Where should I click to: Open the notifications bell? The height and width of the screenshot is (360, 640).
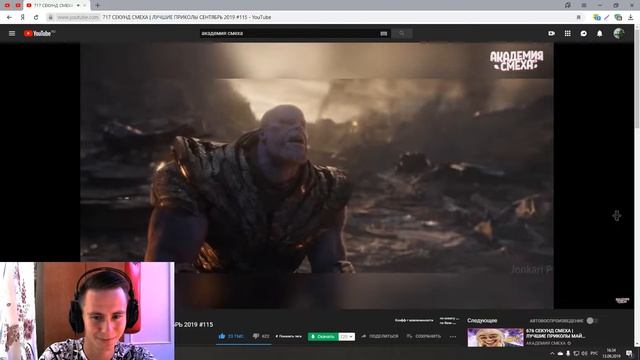[600, 33]
